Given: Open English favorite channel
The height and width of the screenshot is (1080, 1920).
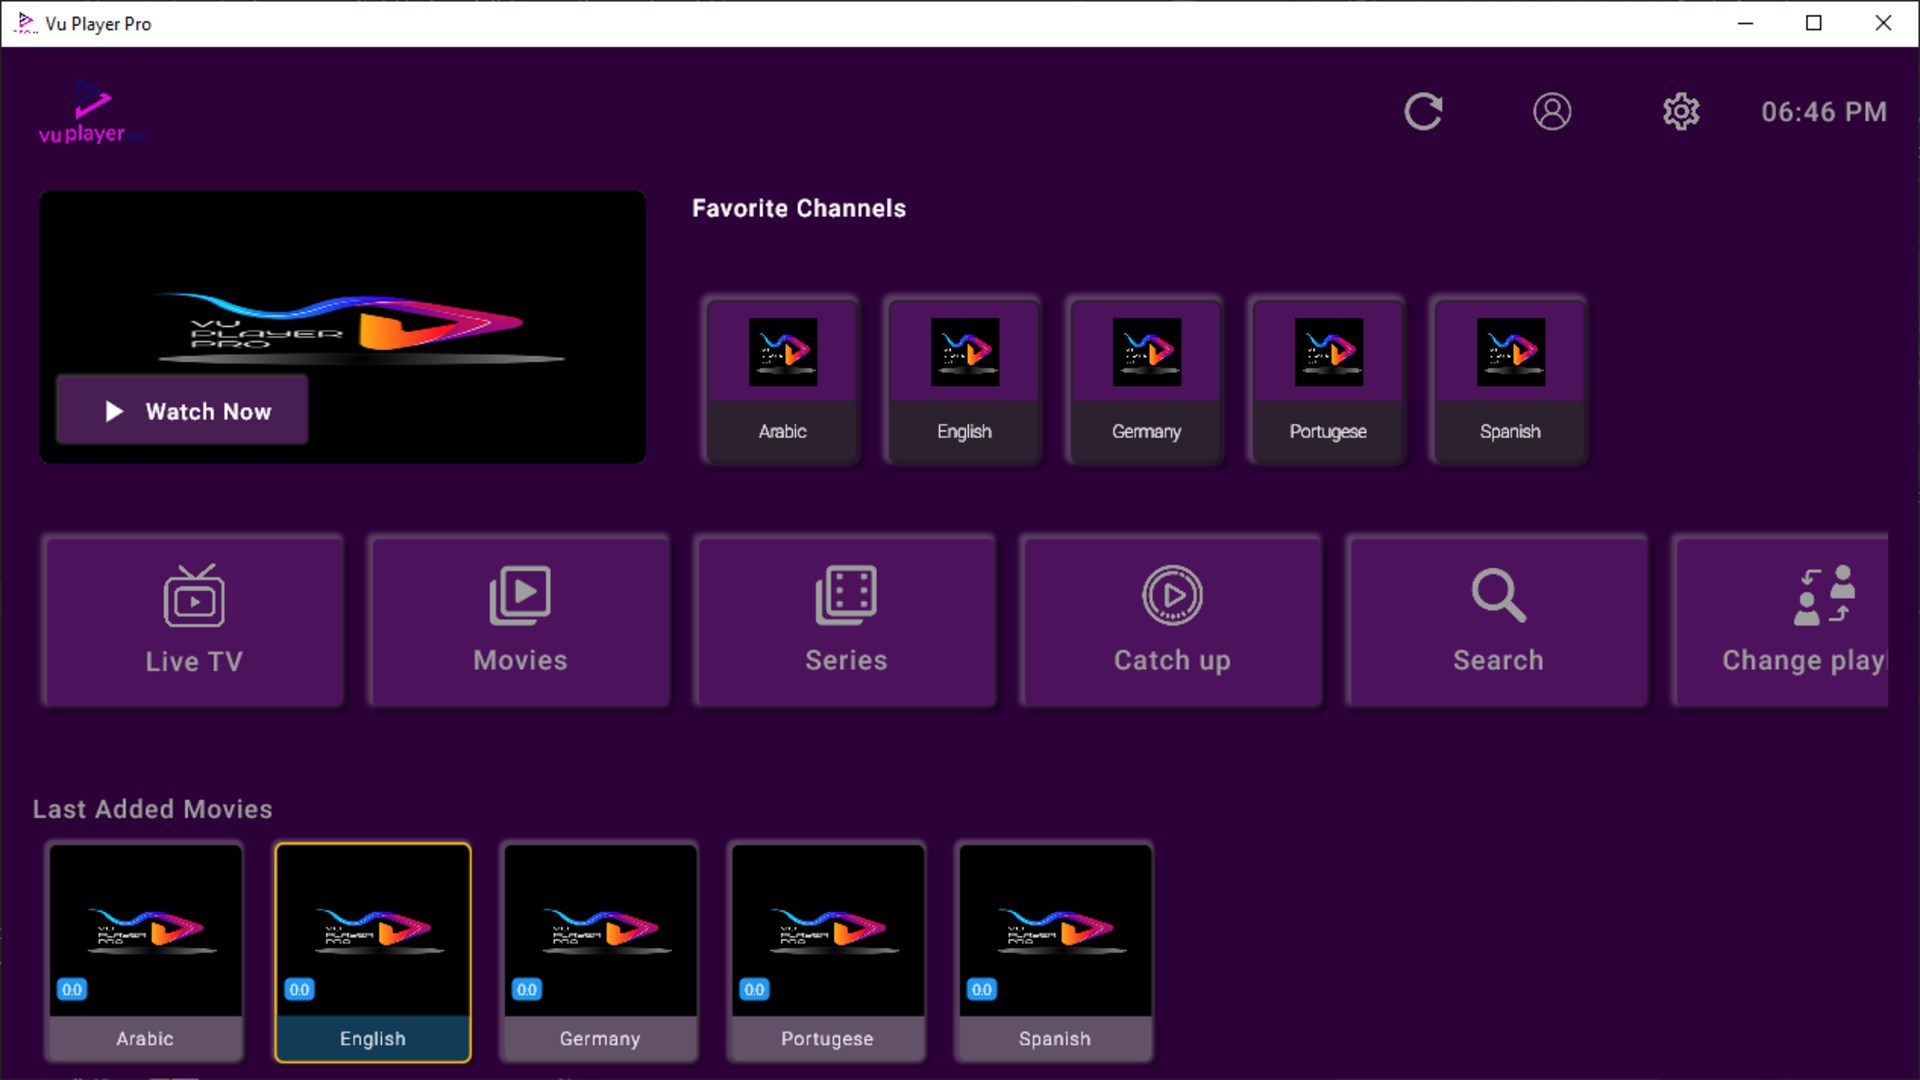Looking at the screenshot, I should point(964,380).
